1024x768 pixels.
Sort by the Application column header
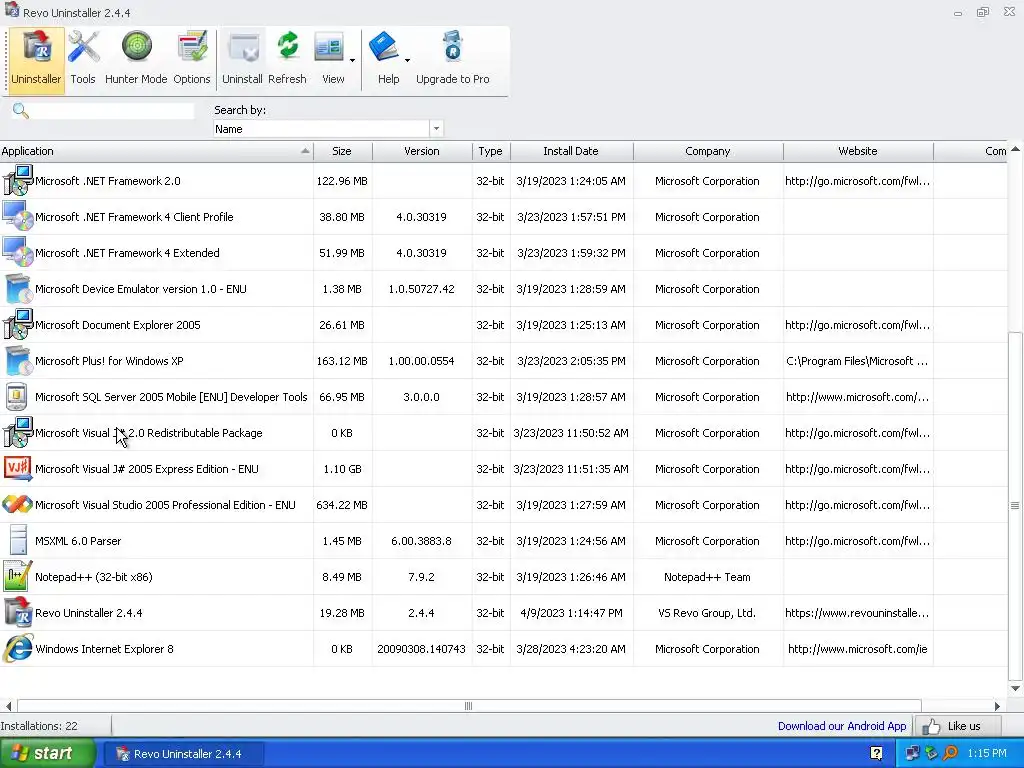(x=156, y=151)
